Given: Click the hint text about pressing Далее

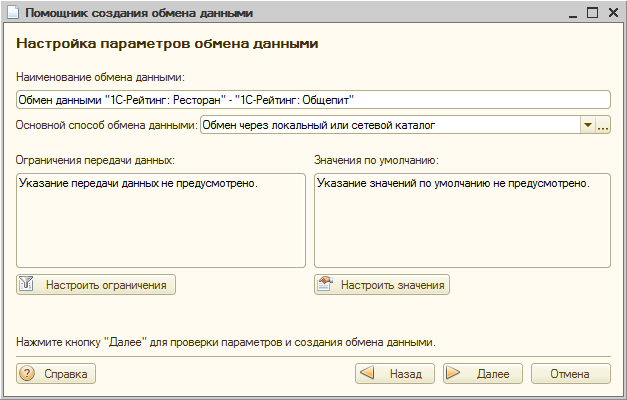Looking at the screenshot, I should pyautogui.click(x=226, y=342).
